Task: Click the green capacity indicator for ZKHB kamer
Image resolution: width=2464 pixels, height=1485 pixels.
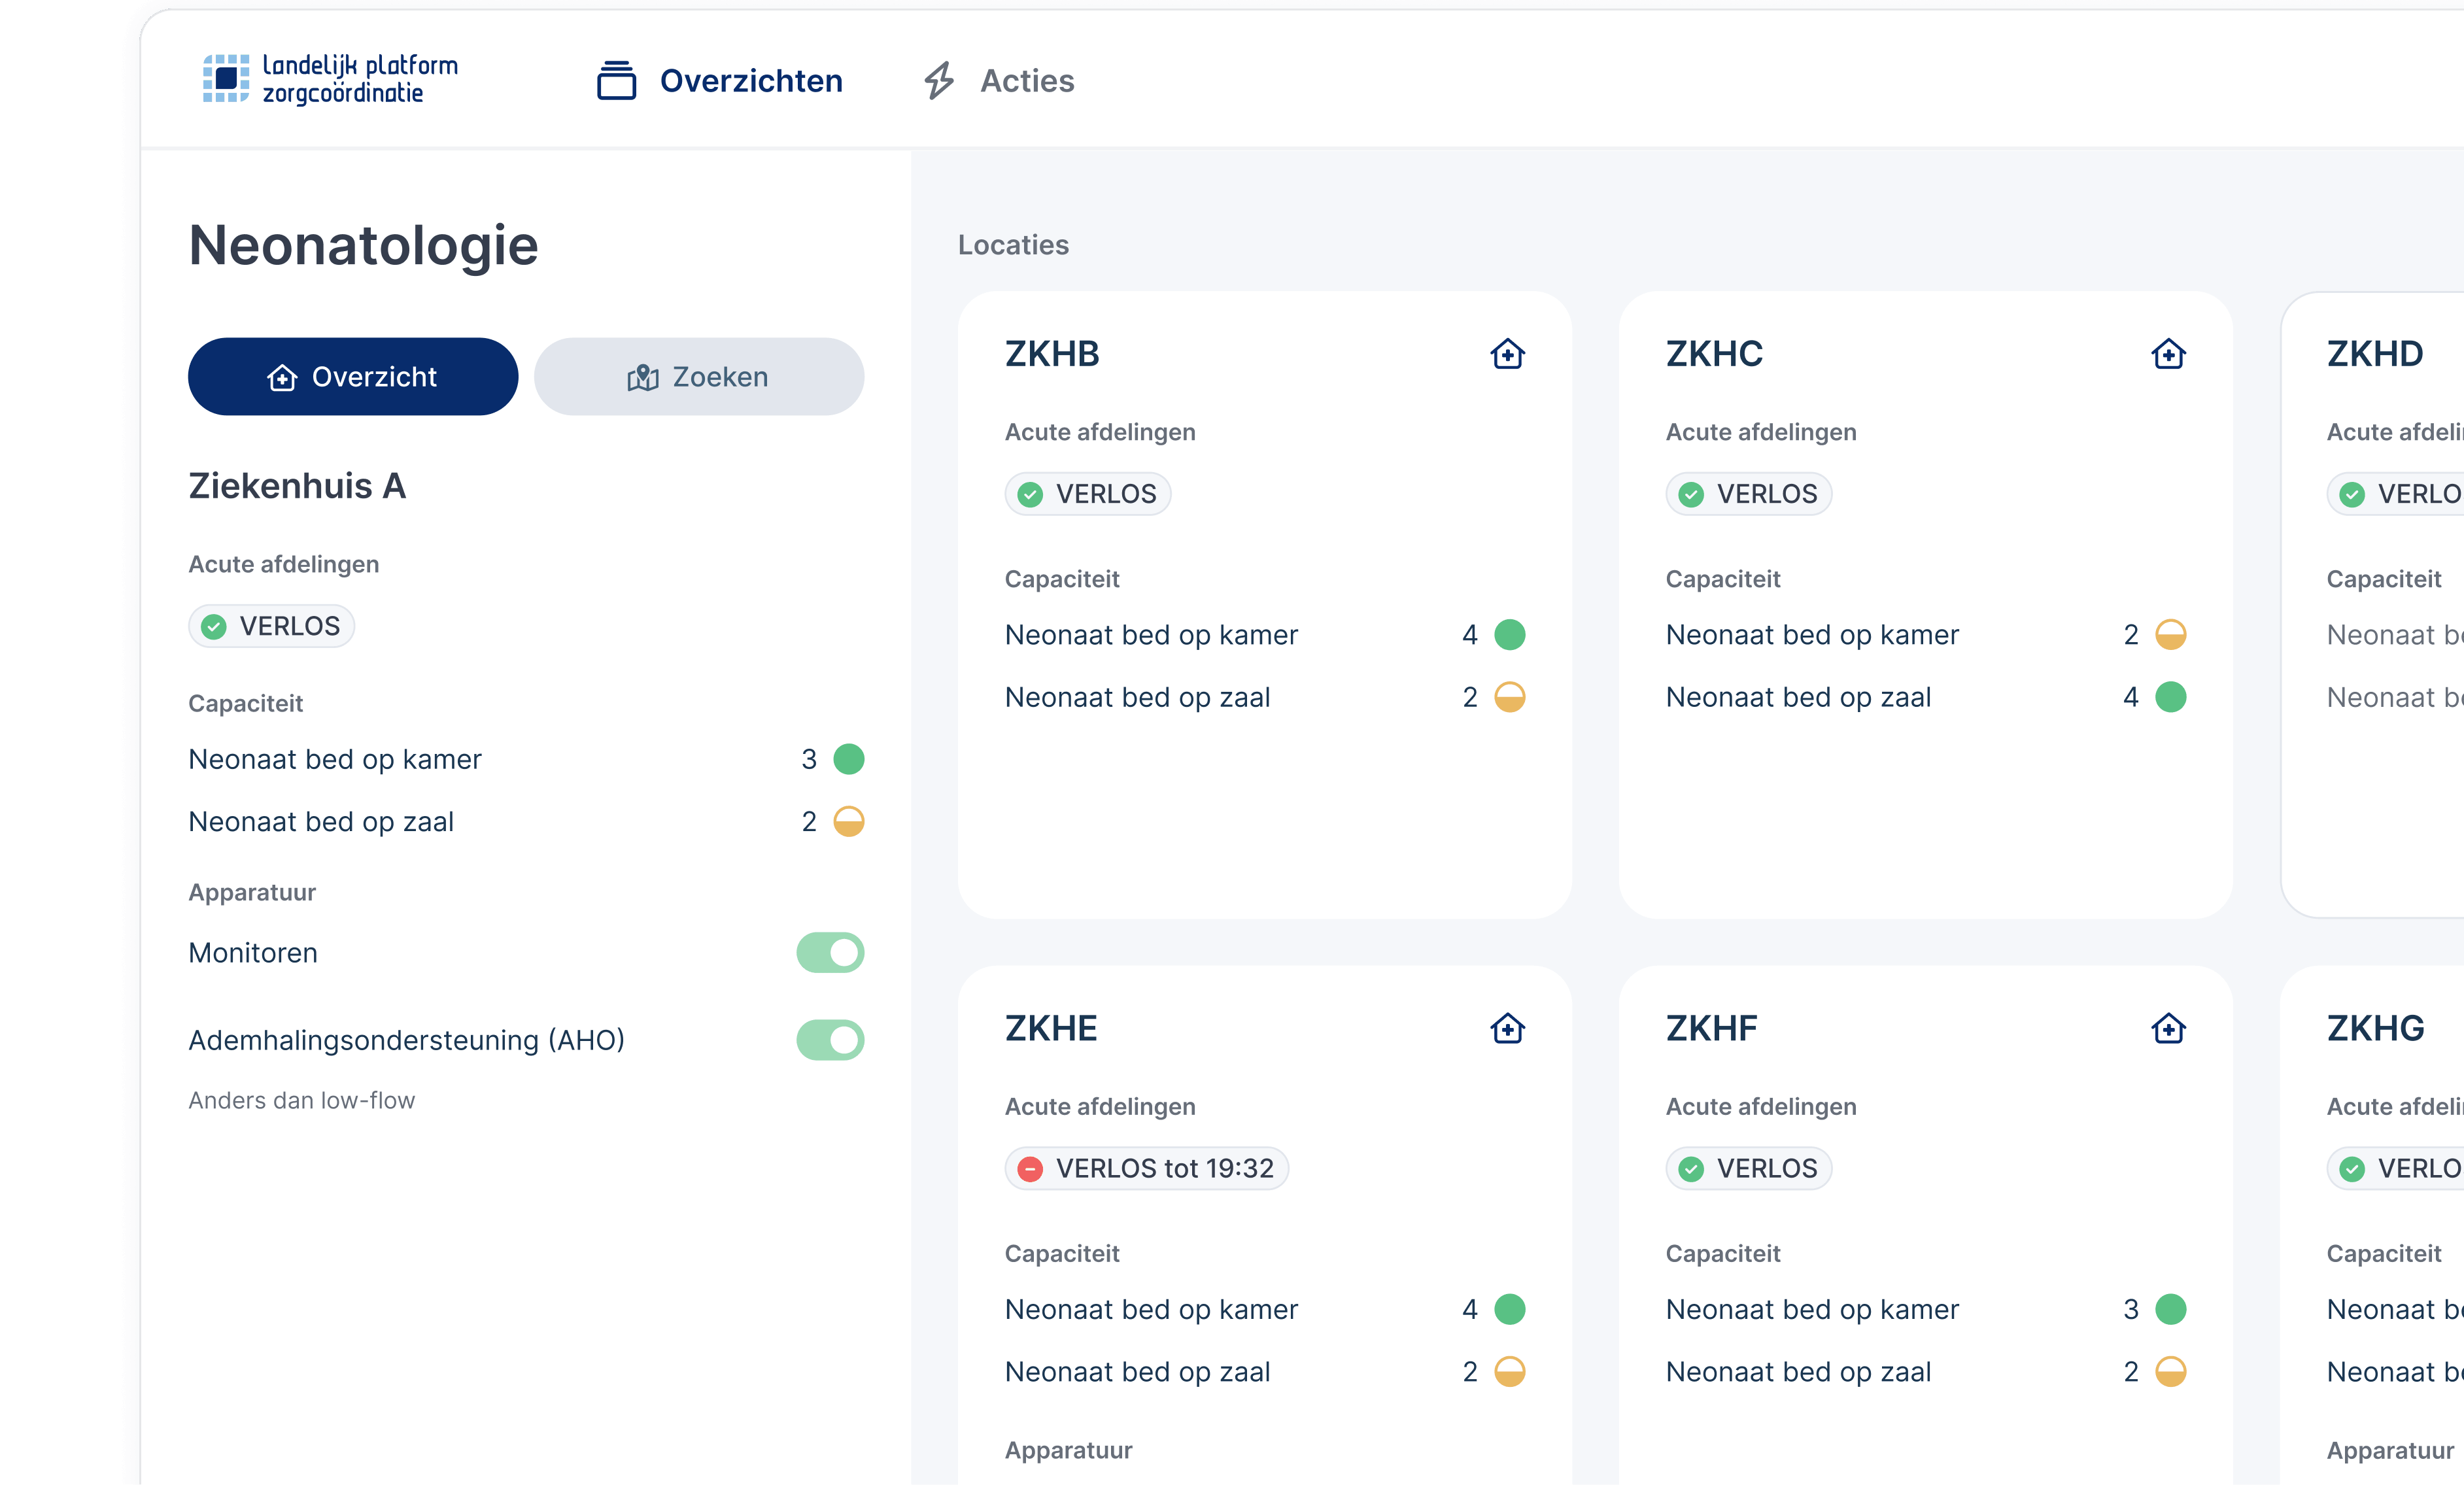Action: click(x=1509, y=635)
